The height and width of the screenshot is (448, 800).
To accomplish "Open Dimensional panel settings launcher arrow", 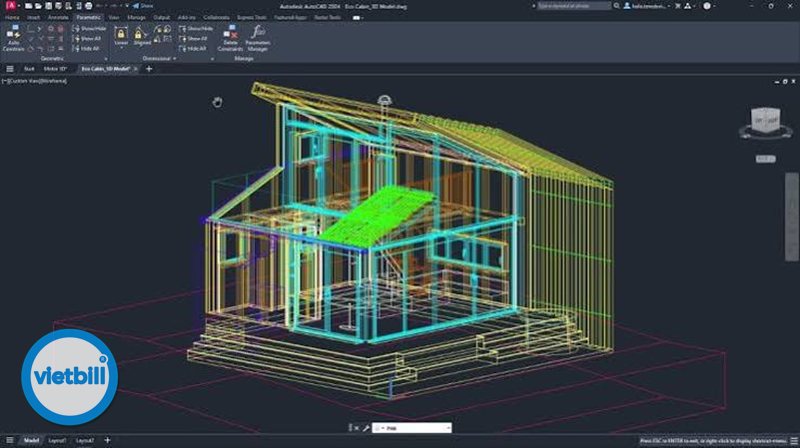I will point(212,59).
